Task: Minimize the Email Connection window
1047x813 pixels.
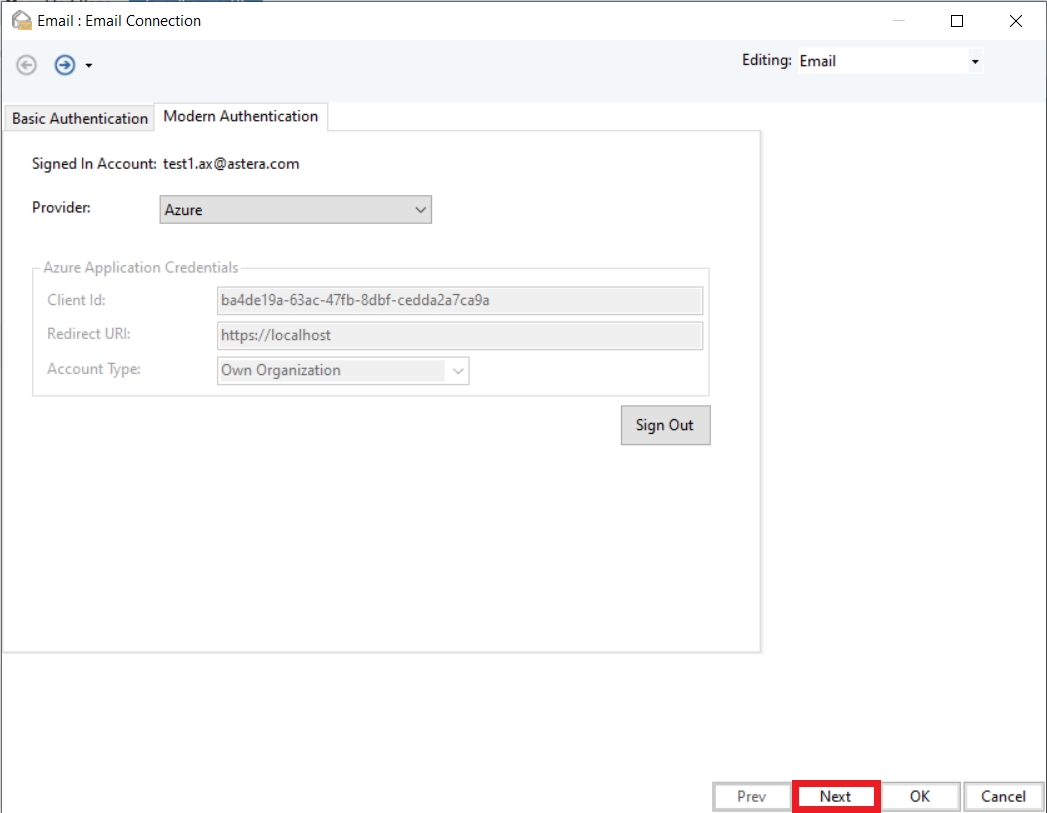Action: tap(899, 21)
